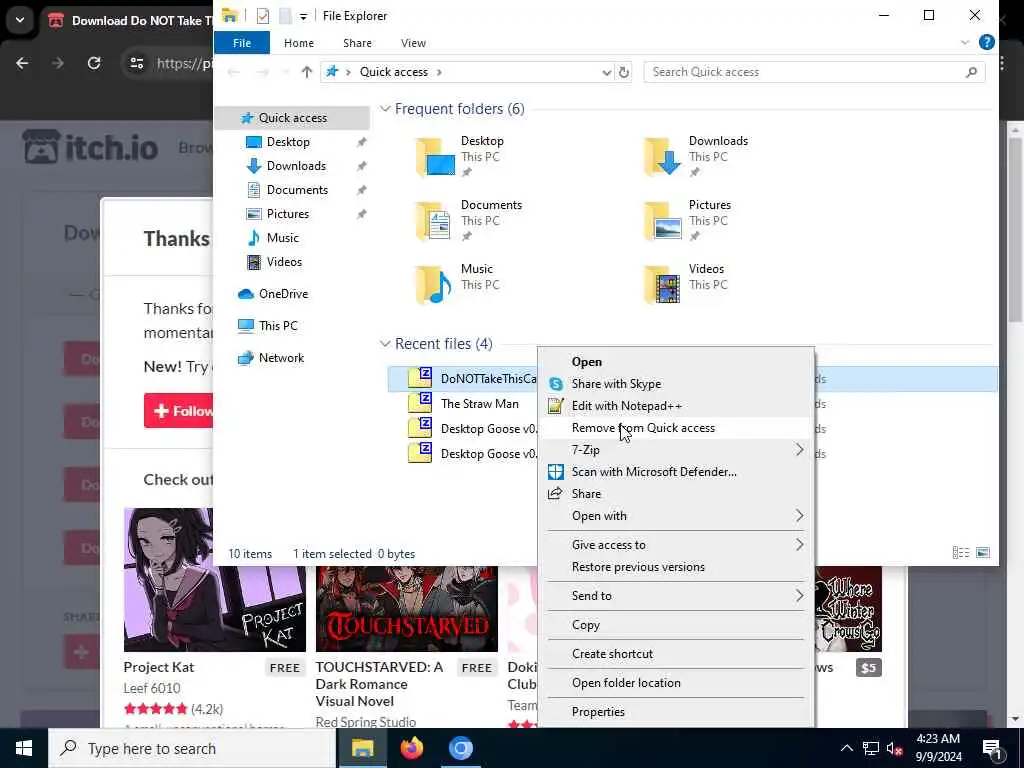Image resolution: width=1024 pixels, height=768 pixels.
Task: Choose Restore previous versions
Action: coord(675,567)
